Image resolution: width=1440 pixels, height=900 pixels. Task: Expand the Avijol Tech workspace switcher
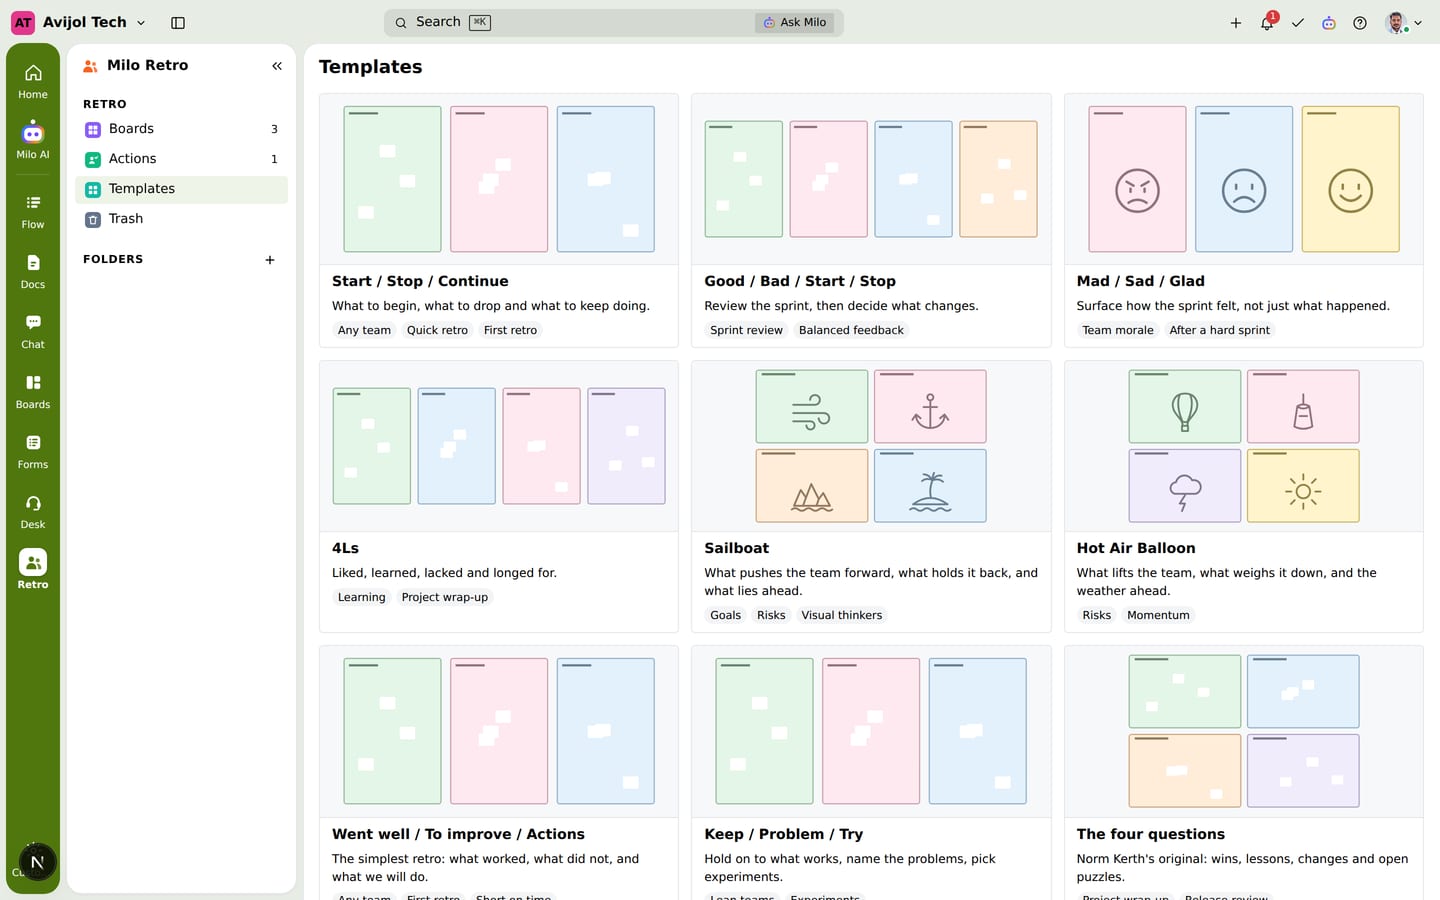tap(79, 22)
